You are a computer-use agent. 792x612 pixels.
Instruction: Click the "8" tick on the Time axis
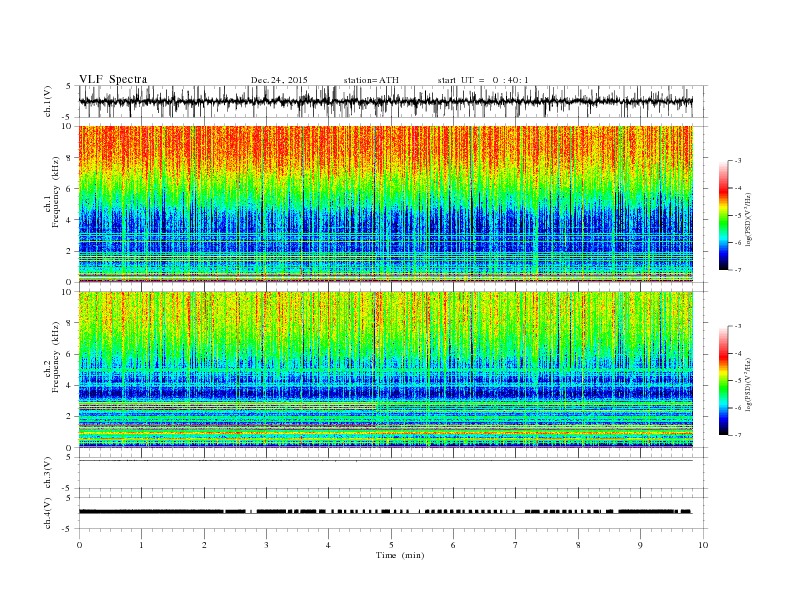pyautogui.click(x=578, y=545)
